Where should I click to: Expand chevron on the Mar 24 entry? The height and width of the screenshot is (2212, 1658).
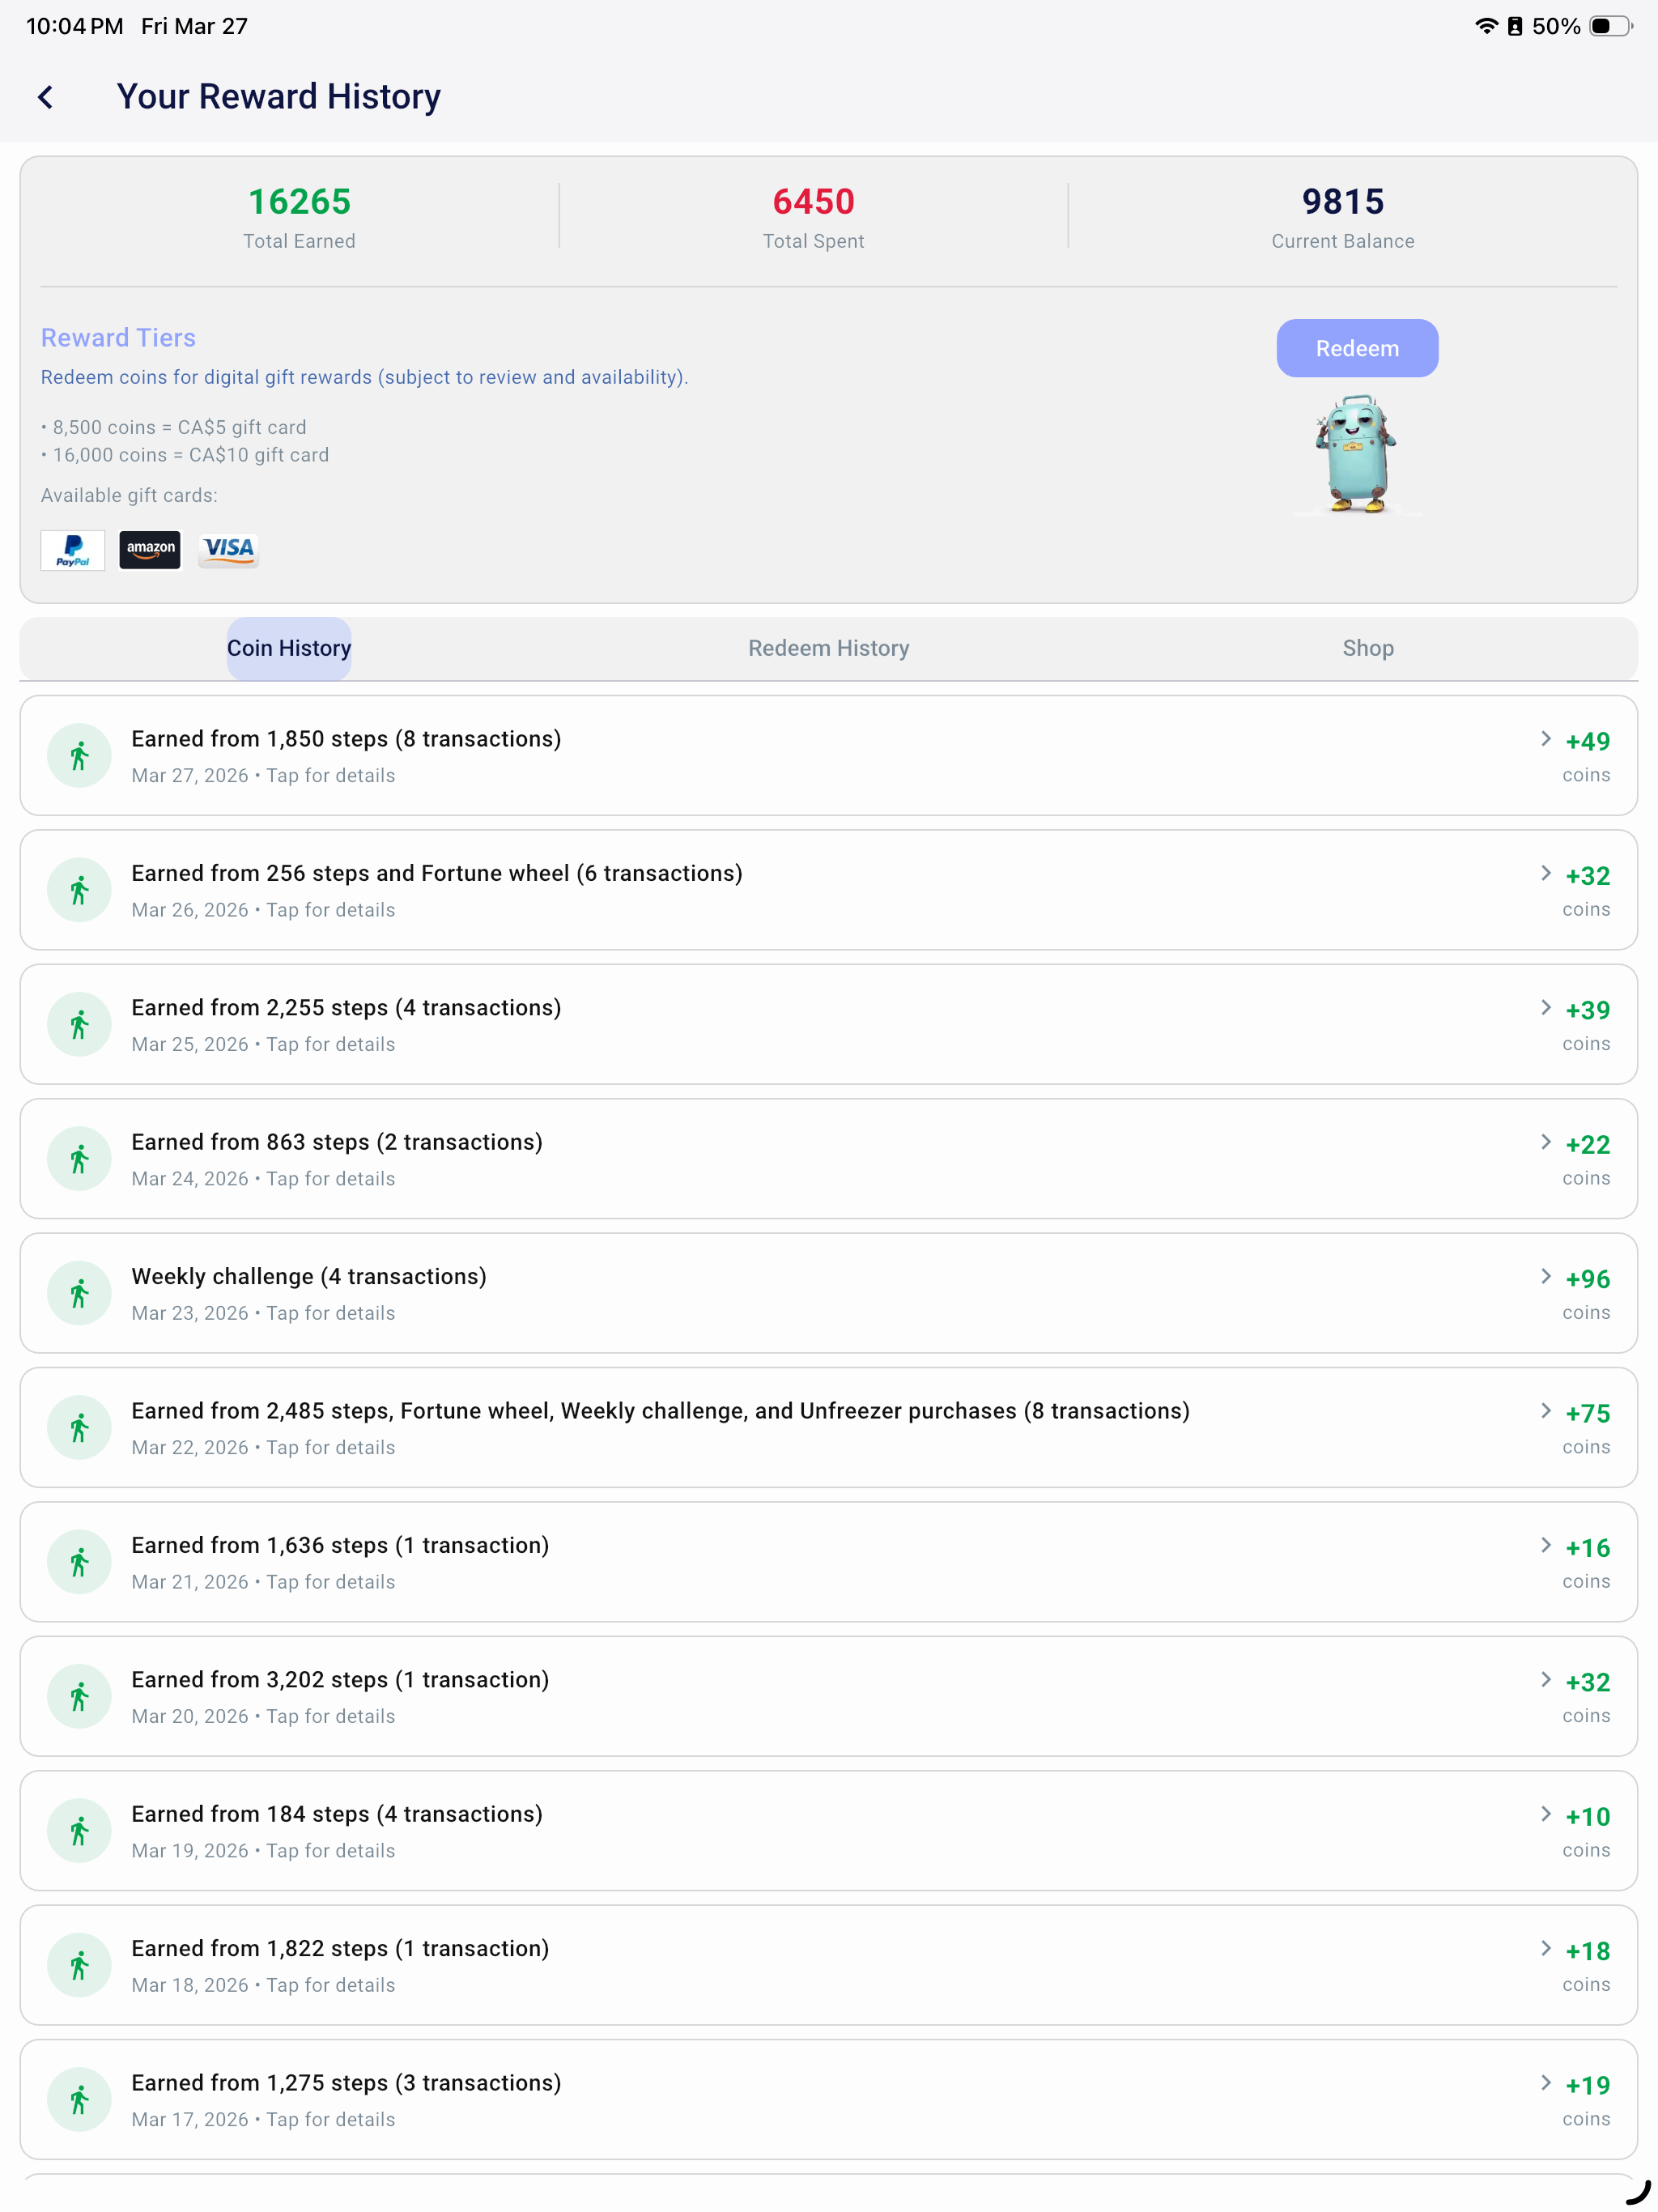[1546, 1142]
